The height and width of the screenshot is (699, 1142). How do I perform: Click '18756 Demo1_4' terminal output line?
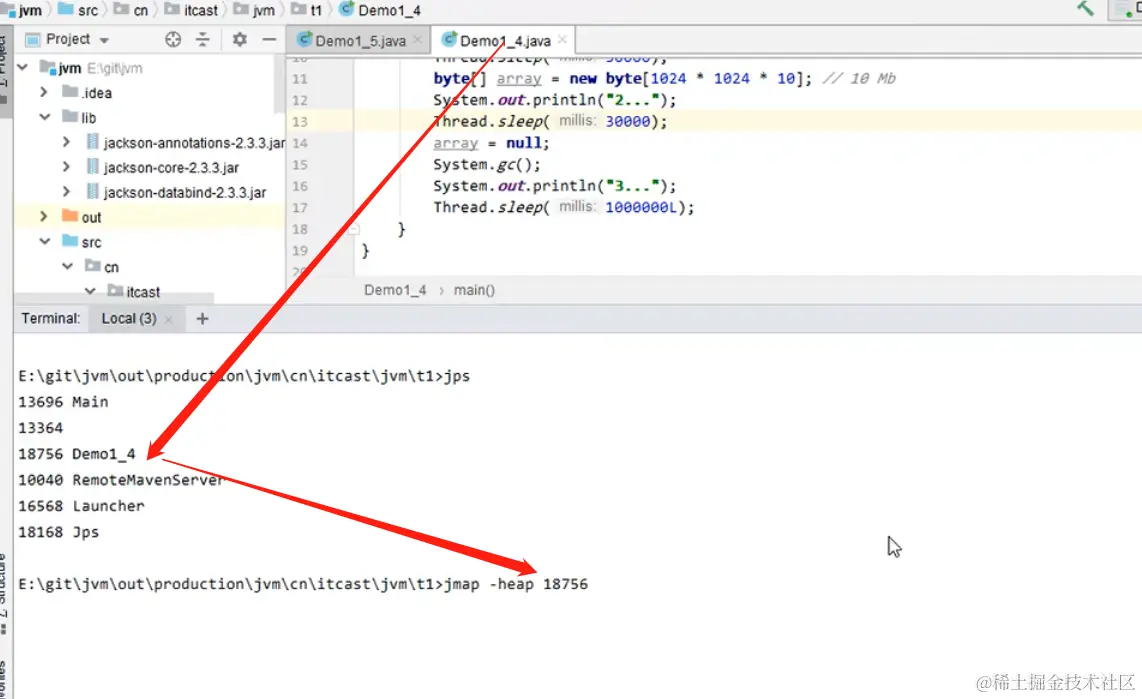click(76, 454)
